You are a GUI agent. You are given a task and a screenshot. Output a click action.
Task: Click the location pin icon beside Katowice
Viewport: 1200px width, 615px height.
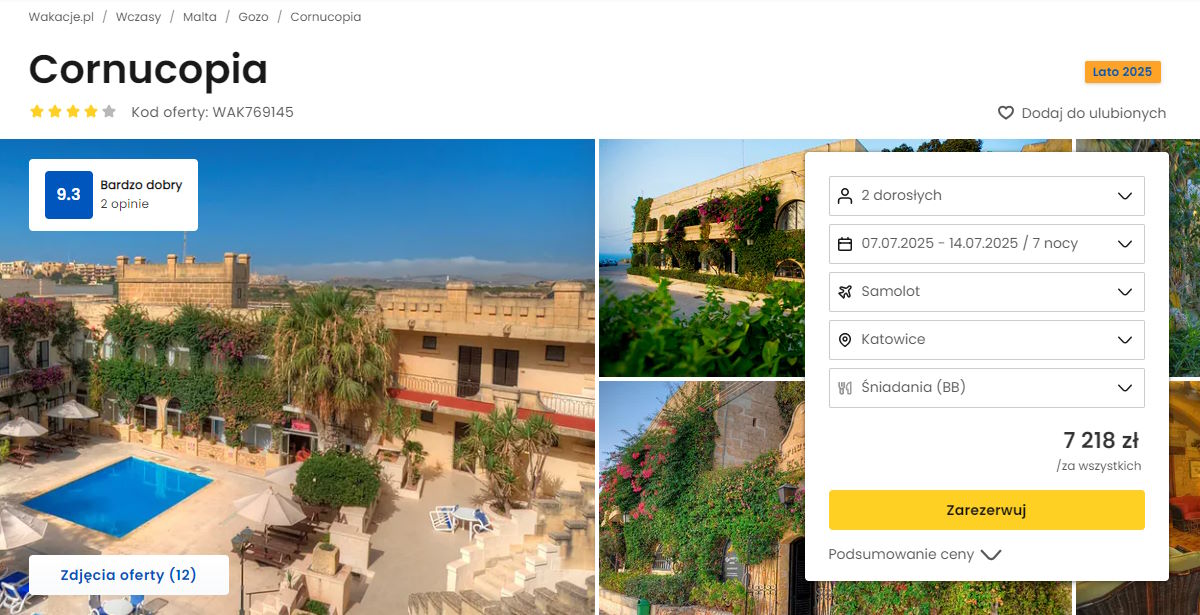[845, 339]
